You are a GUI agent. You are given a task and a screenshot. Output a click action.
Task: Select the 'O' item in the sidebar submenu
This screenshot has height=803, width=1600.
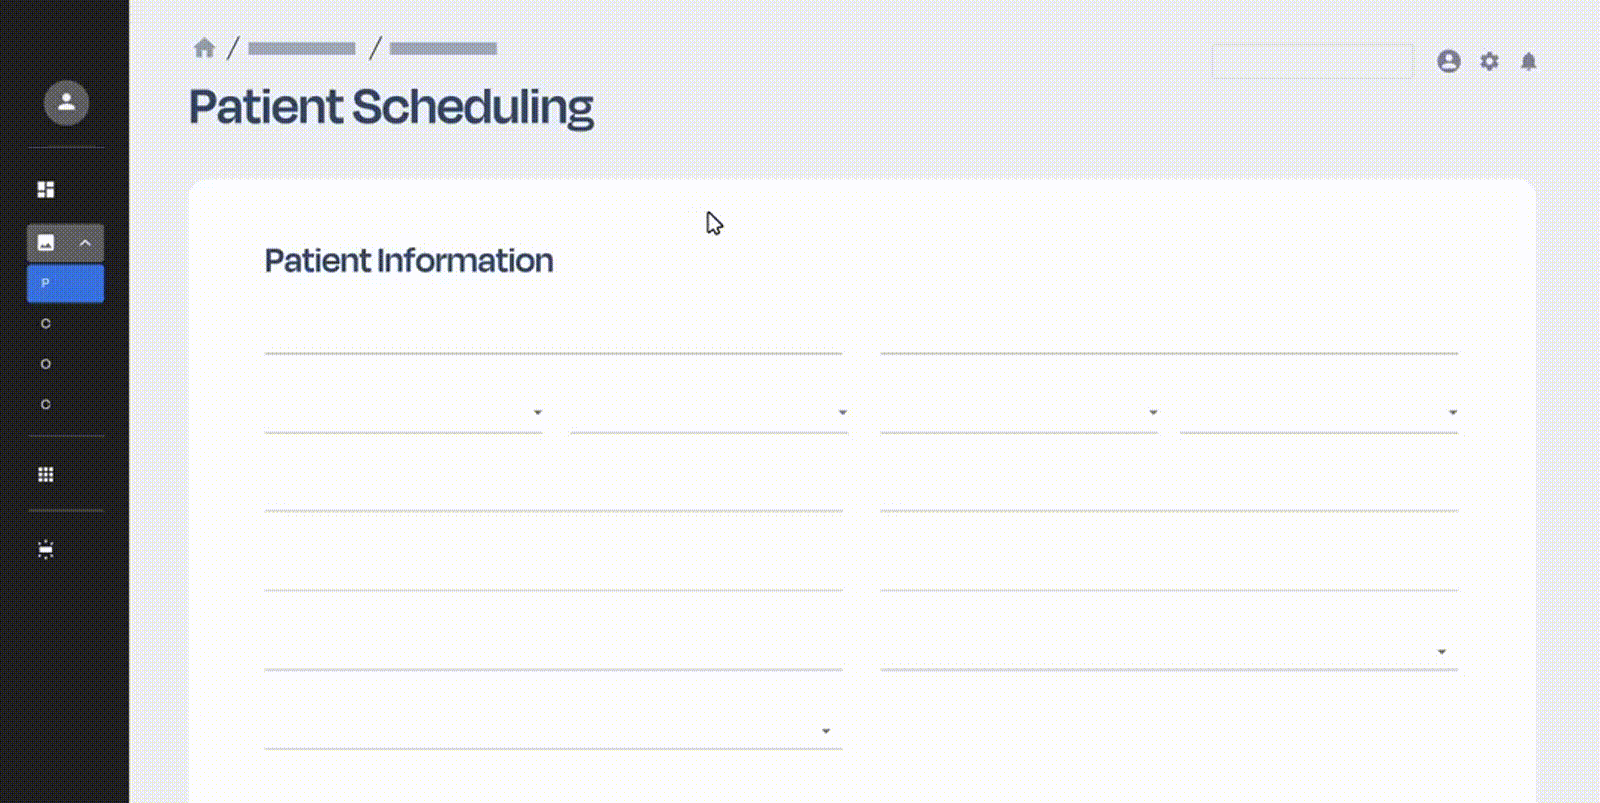coord(46,364)
